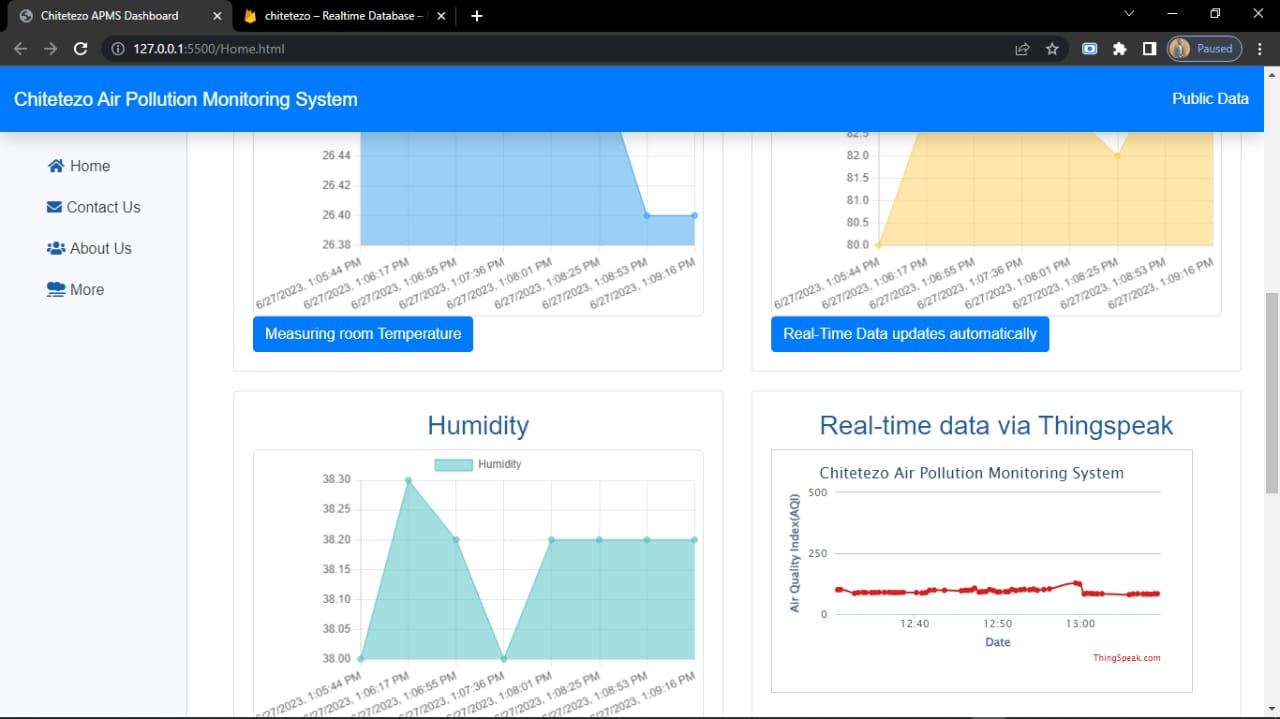This screenshot has height=719, width=1280.
Task: Click the Measuring room Temperature button
Action: pyautogui.click(x=363, y=334)
